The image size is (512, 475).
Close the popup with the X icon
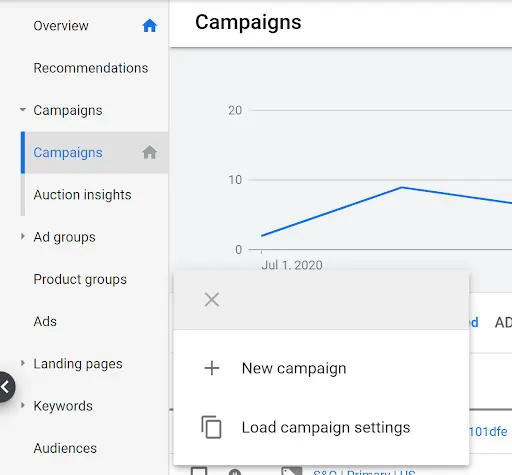coord(212,299)
